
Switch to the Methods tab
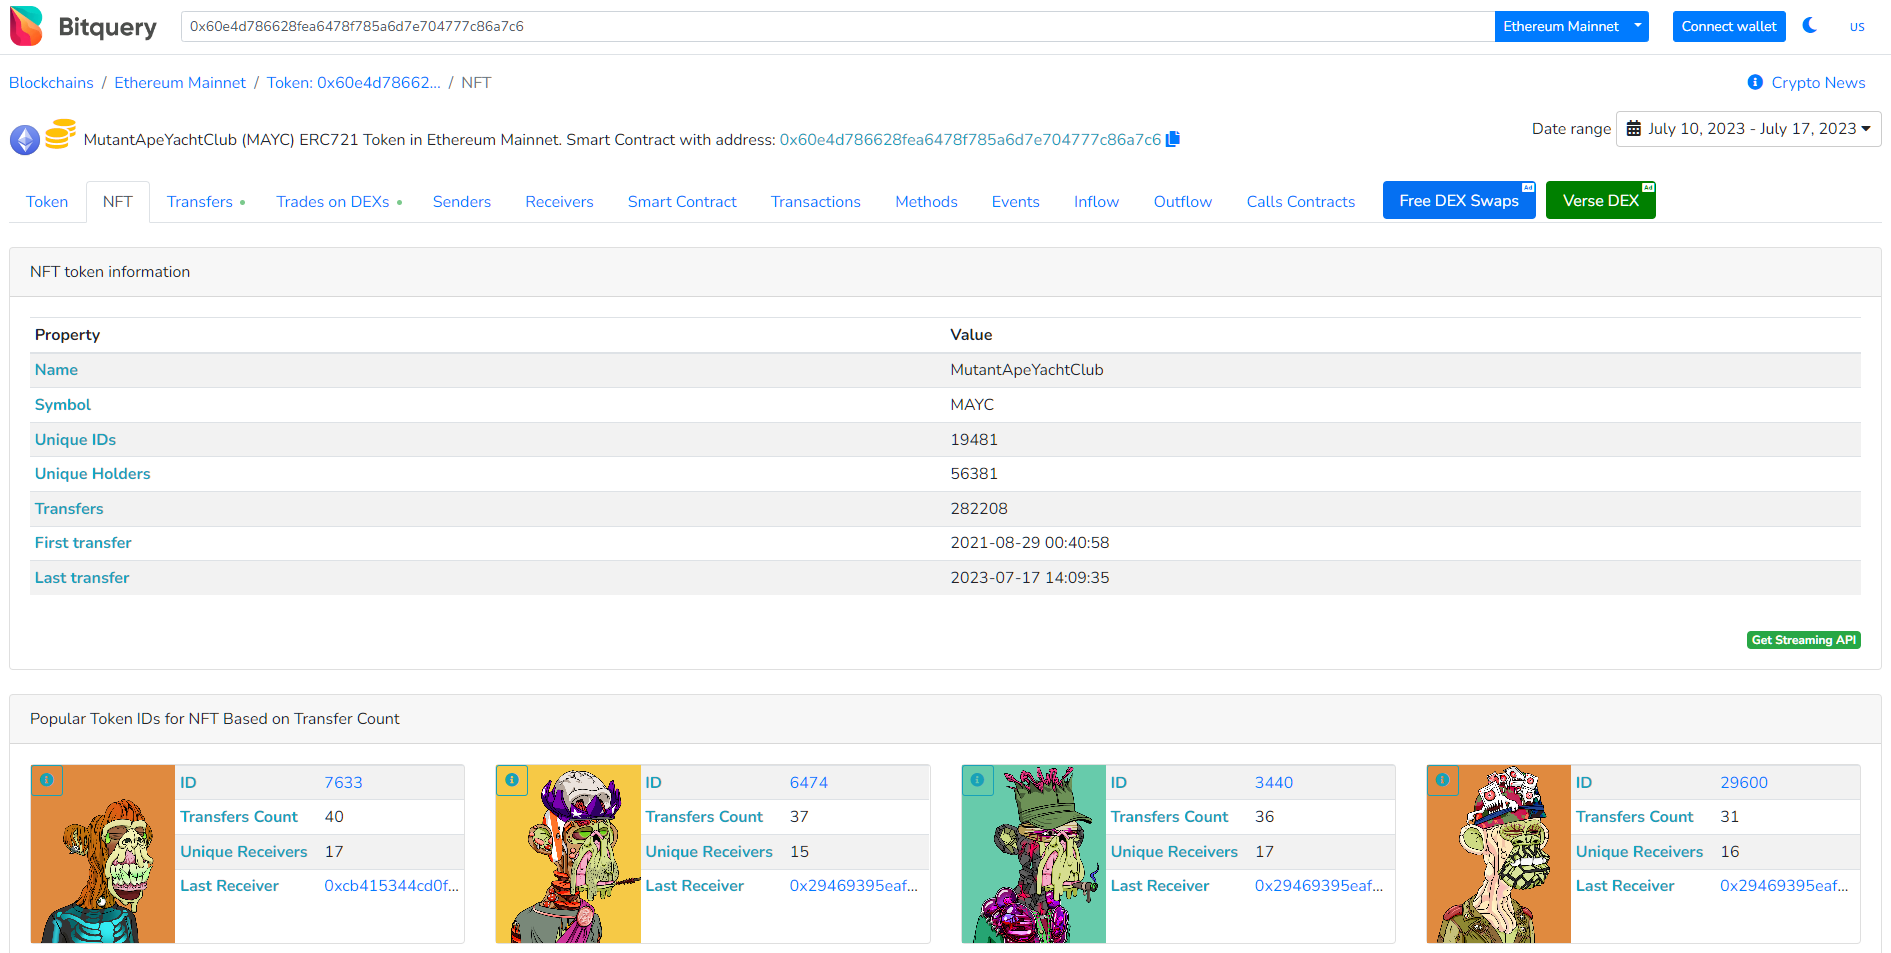[926, 201]
